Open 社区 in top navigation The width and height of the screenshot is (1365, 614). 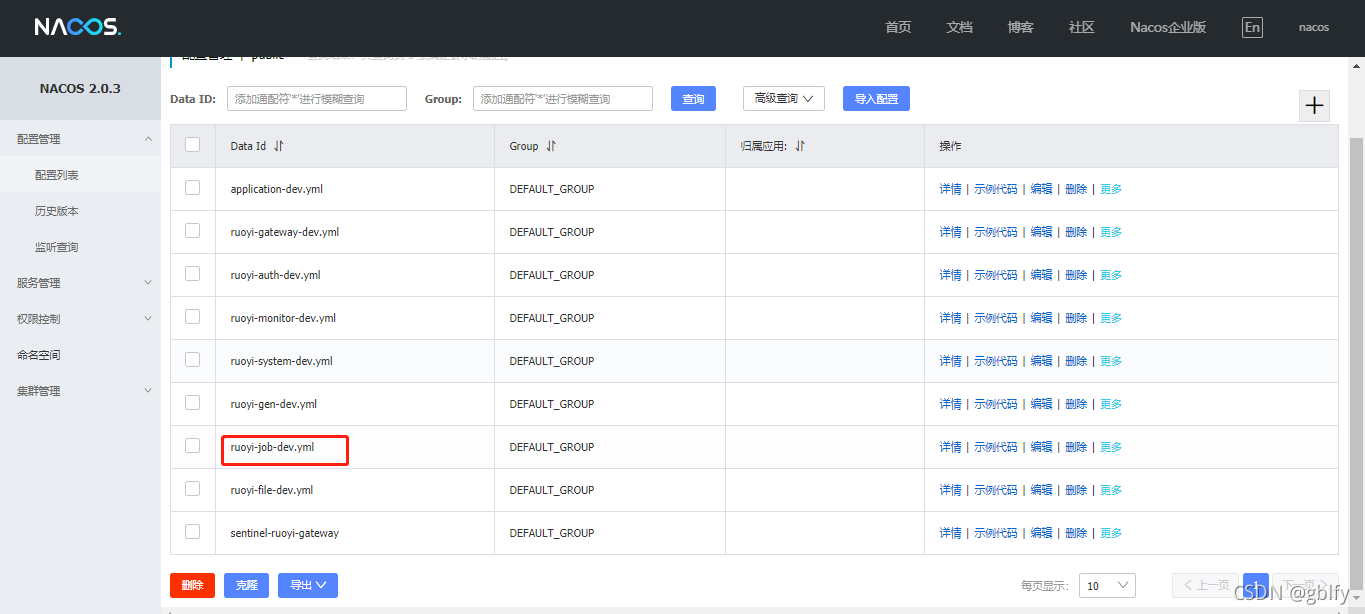[x=1081, y=27]
